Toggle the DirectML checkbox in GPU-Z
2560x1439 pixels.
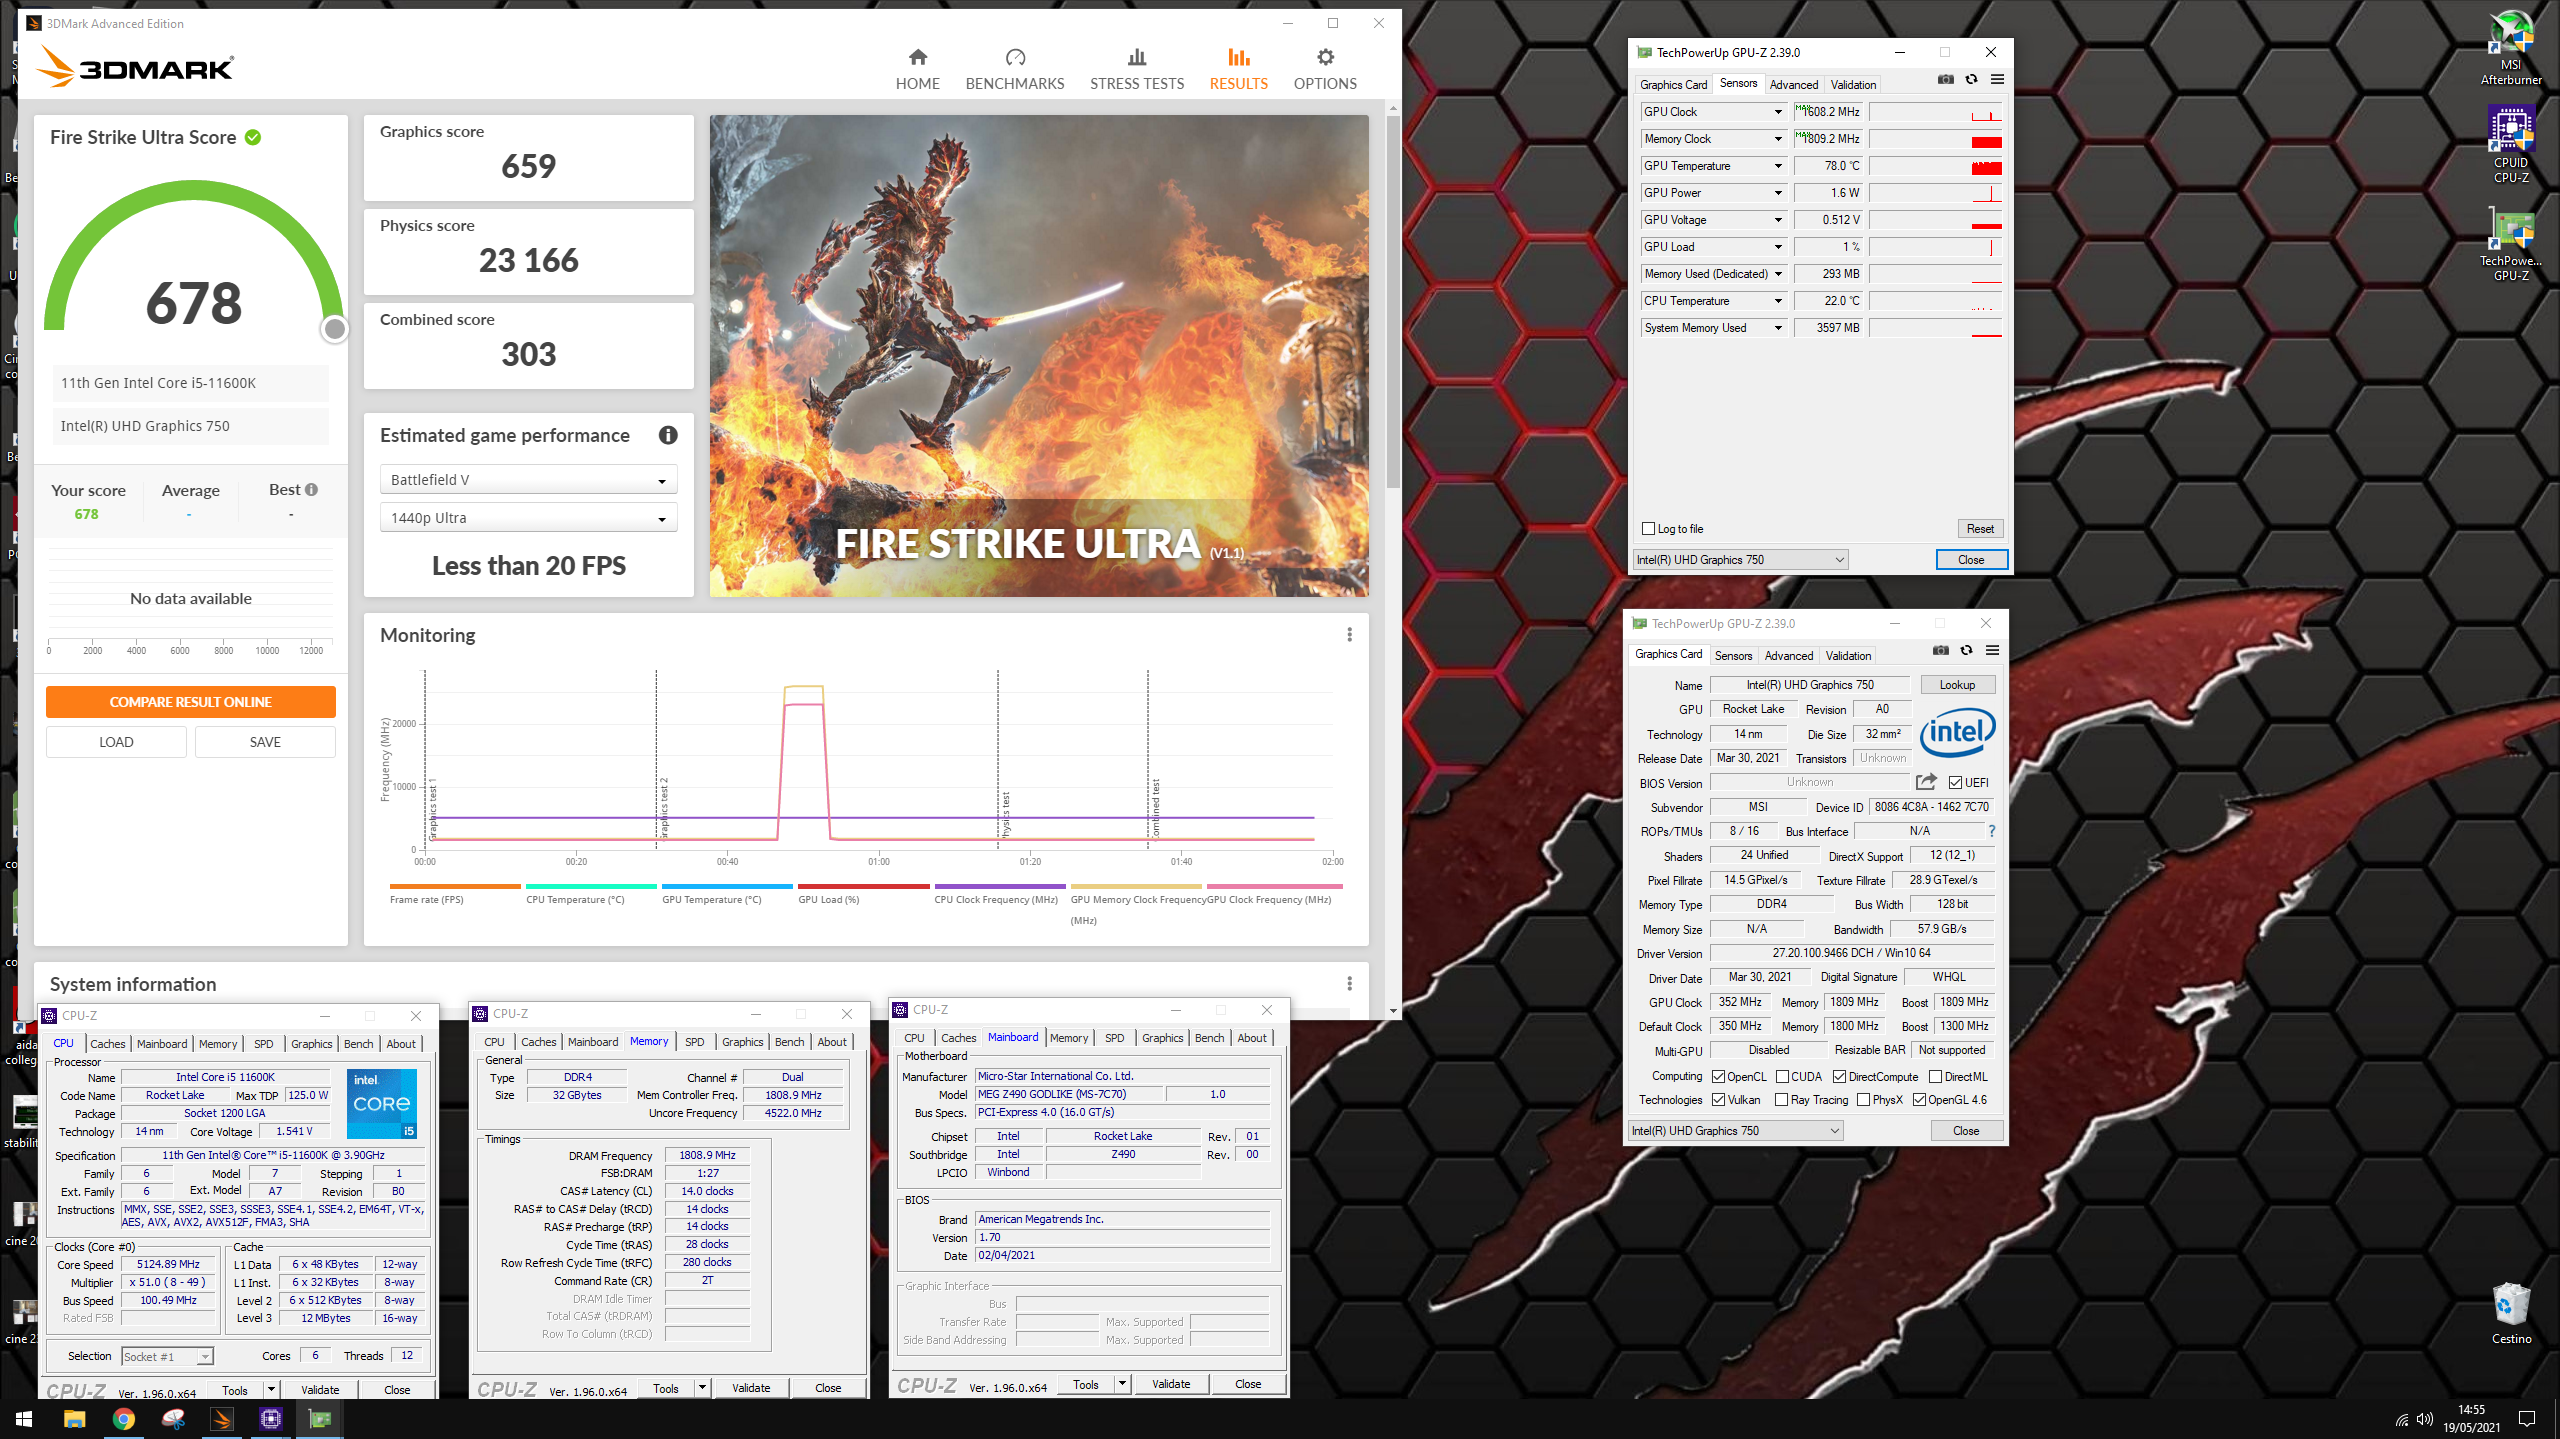1935,1077
